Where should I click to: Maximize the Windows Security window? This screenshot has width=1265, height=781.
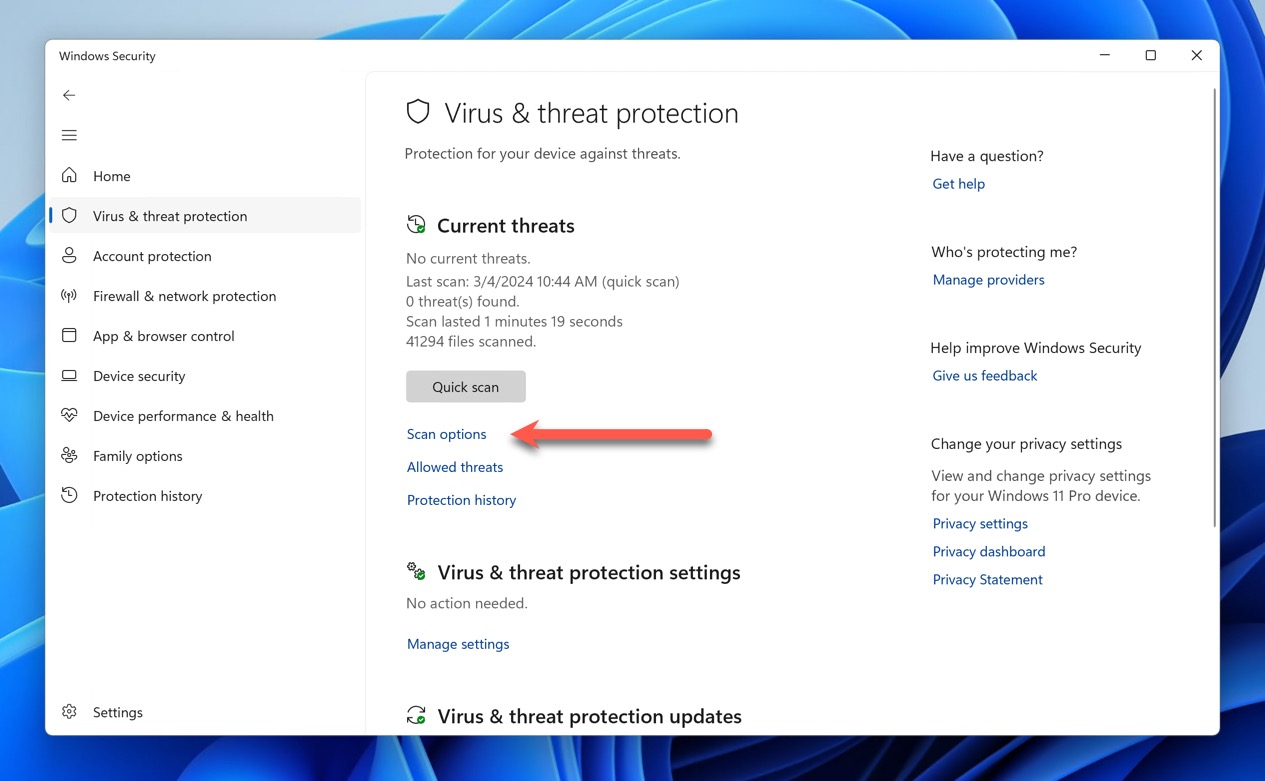pyautogui.click(x=1151, y=56)
